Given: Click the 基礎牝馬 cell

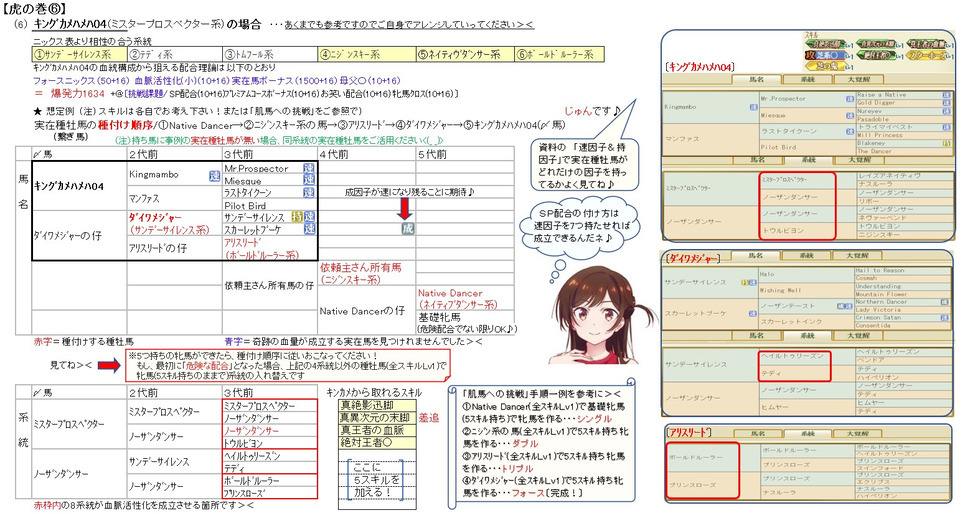Looking at the screenshot, I should coord(465,323).
